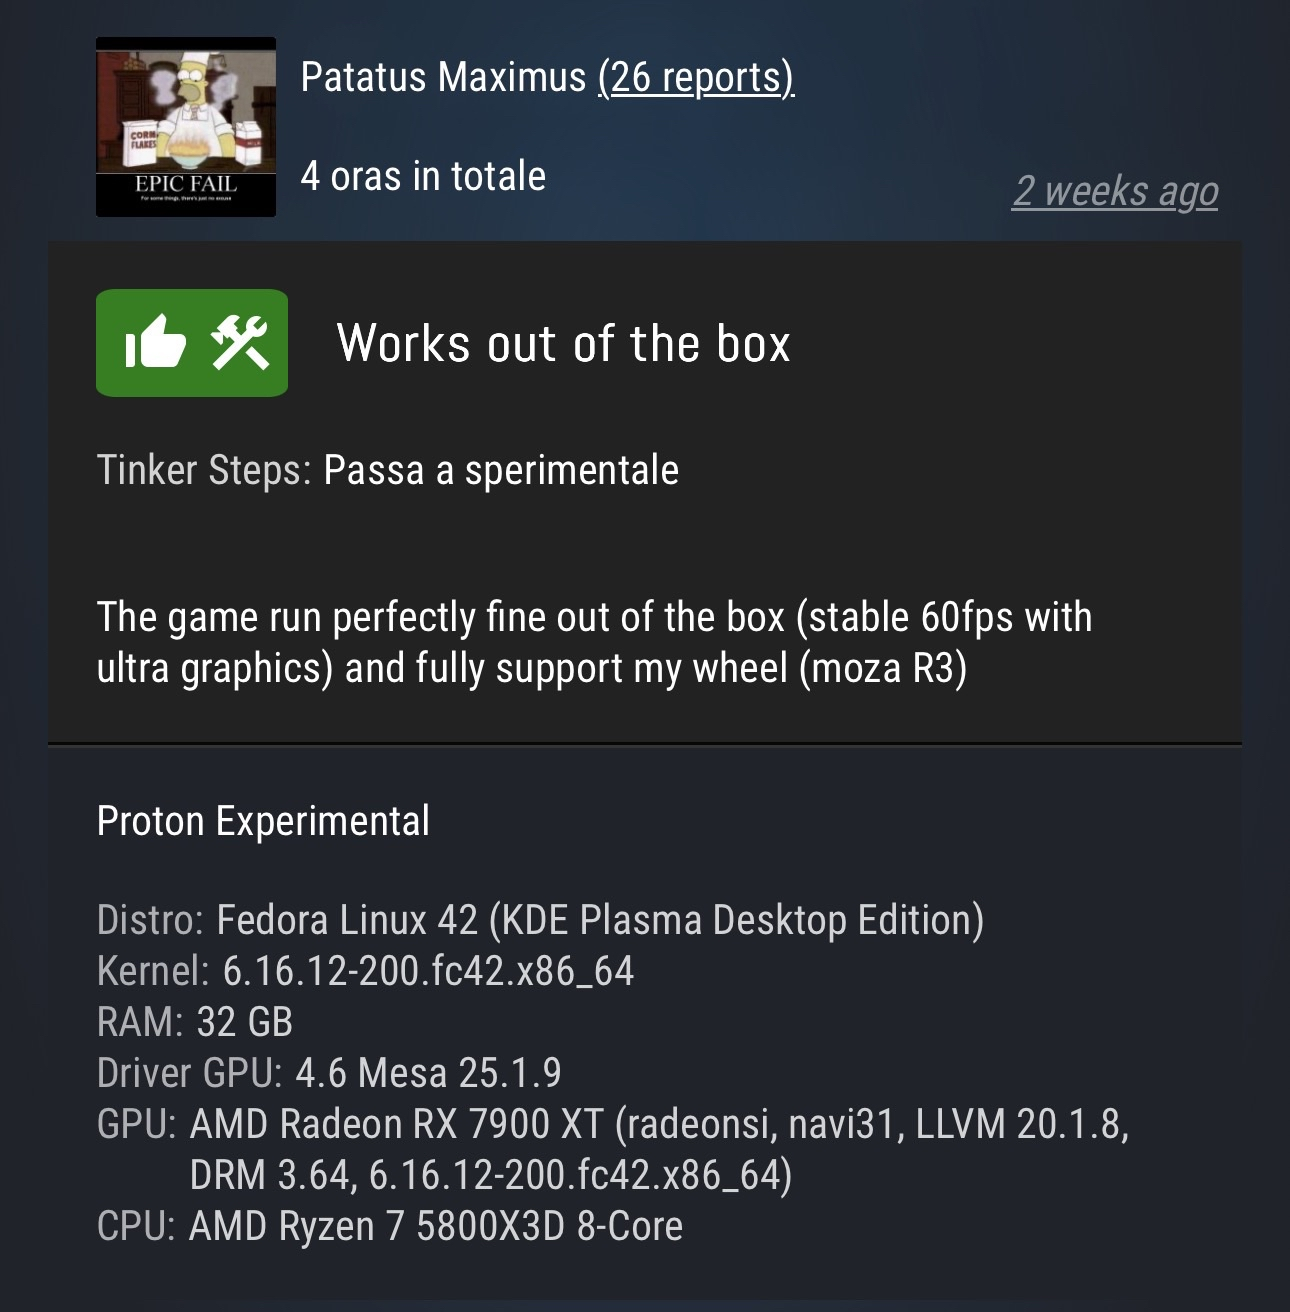Click the 'Works out of the box' heading
The width and height of the screenshot is (1290, 1312).
click(563, 343)
